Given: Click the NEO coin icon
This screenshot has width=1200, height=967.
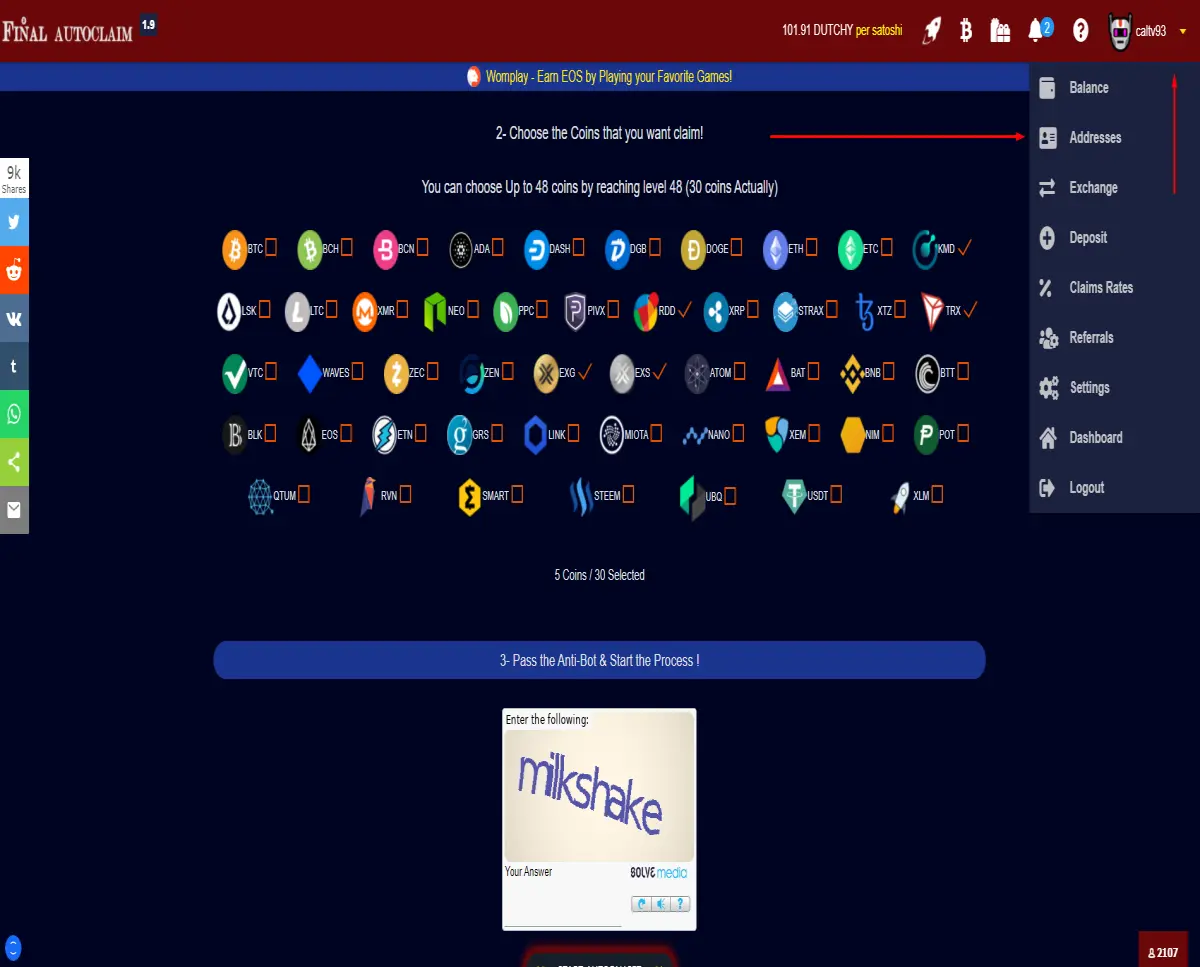Looking at the screenshot, I should [x=434, y=311].
